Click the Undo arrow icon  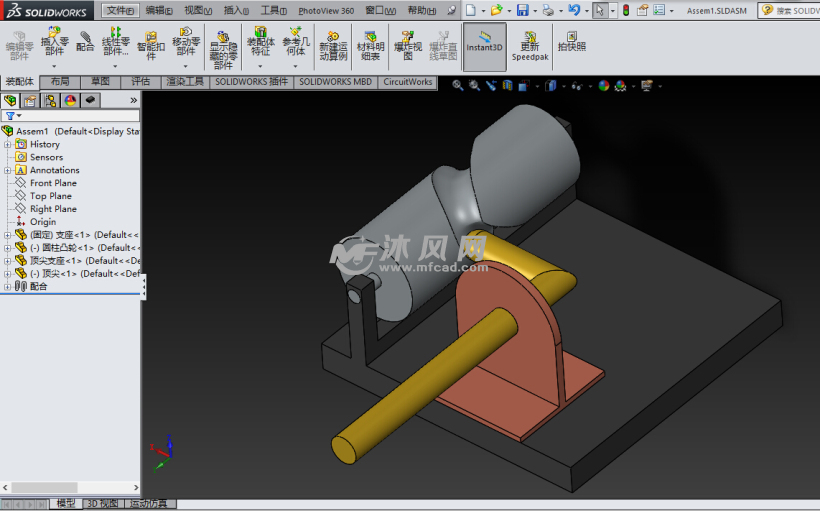(574, 10)
